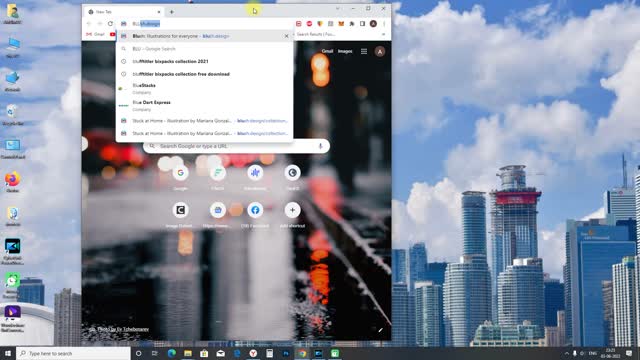640x360 pixels.
Task: Pick 'blufftitler bixpacks collection 2021' suggestion
Action: coord(204,61)
